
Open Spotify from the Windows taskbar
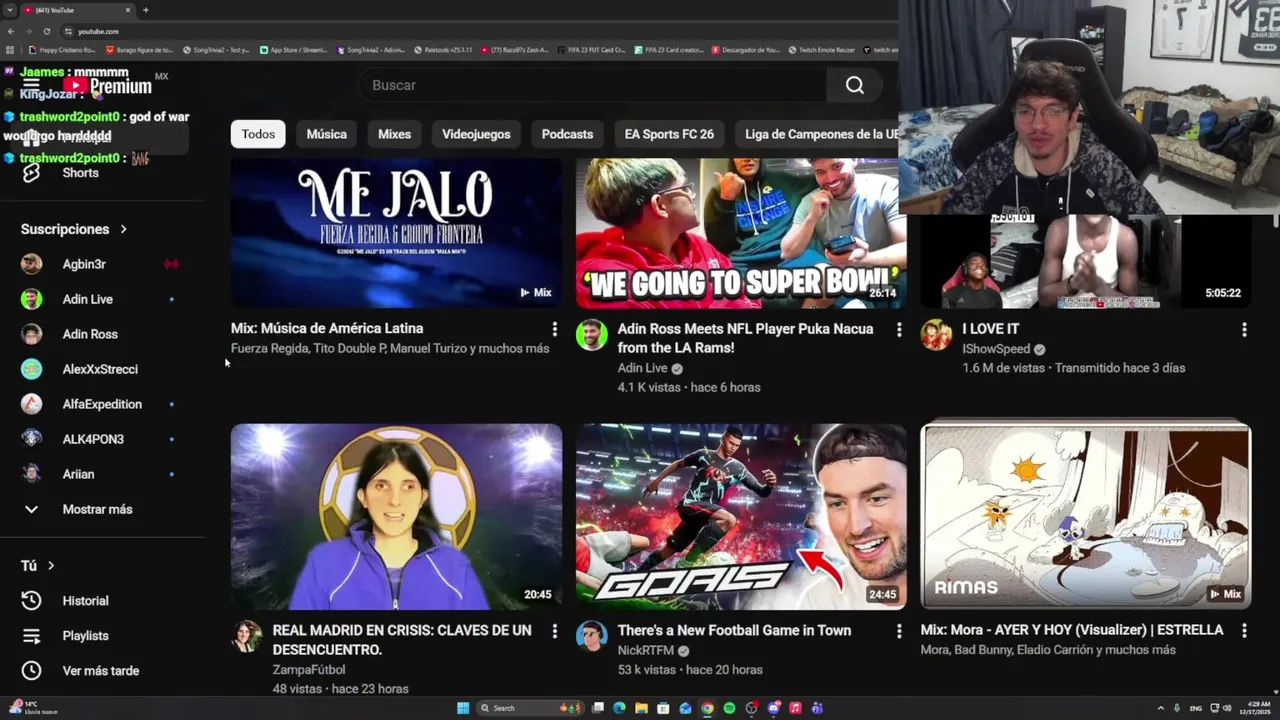(x=729, y=708)
